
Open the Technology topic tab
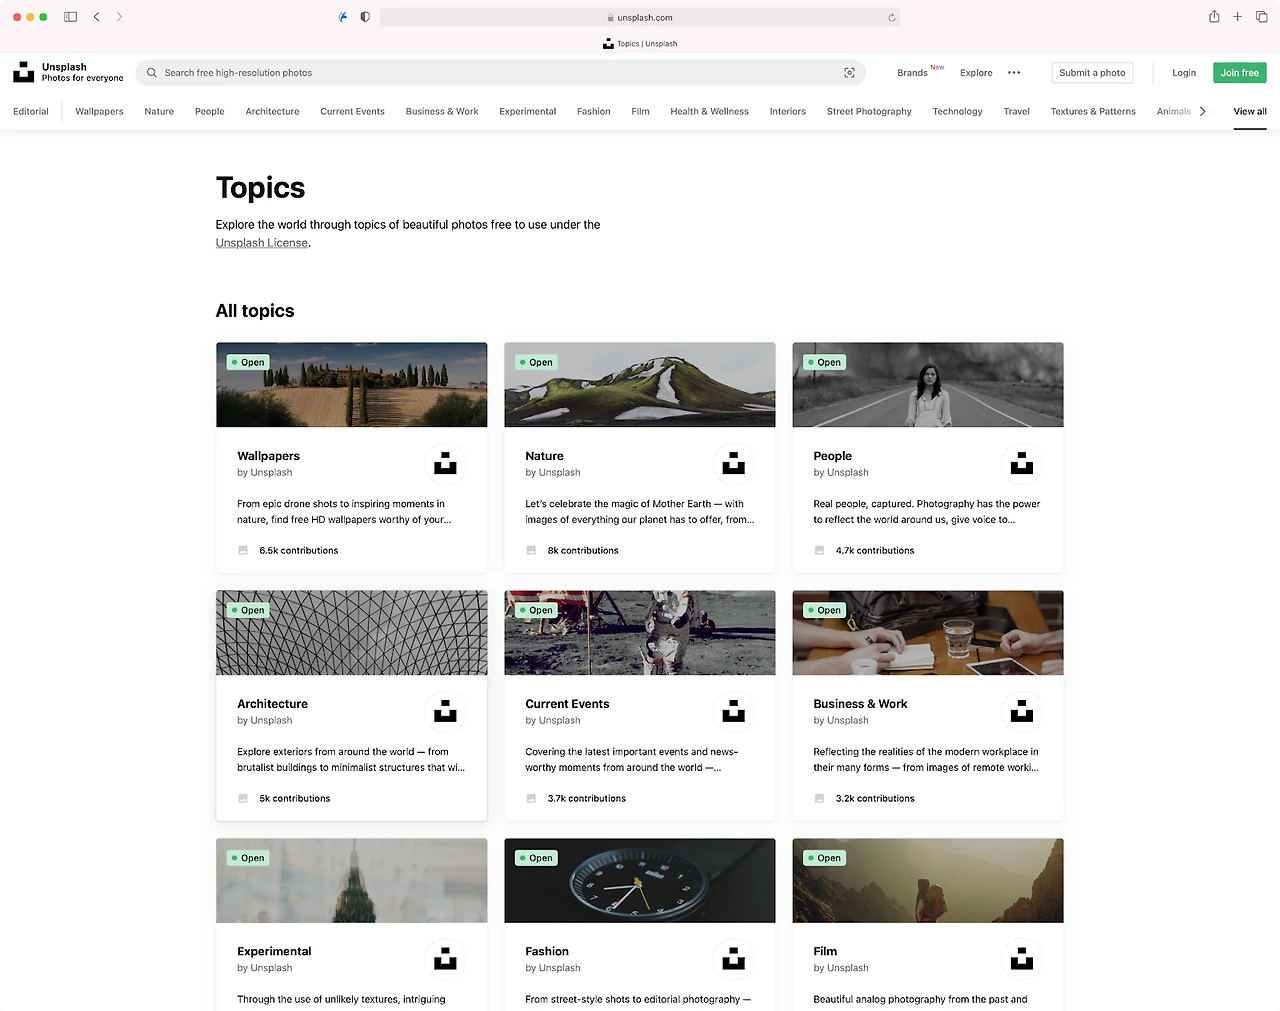tap(957, 112)
